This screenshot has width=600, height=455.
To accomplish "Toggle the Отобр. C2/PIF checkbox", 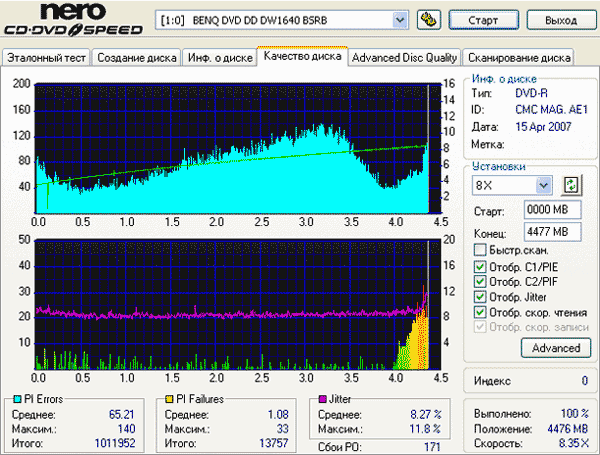I will [480, 282].
